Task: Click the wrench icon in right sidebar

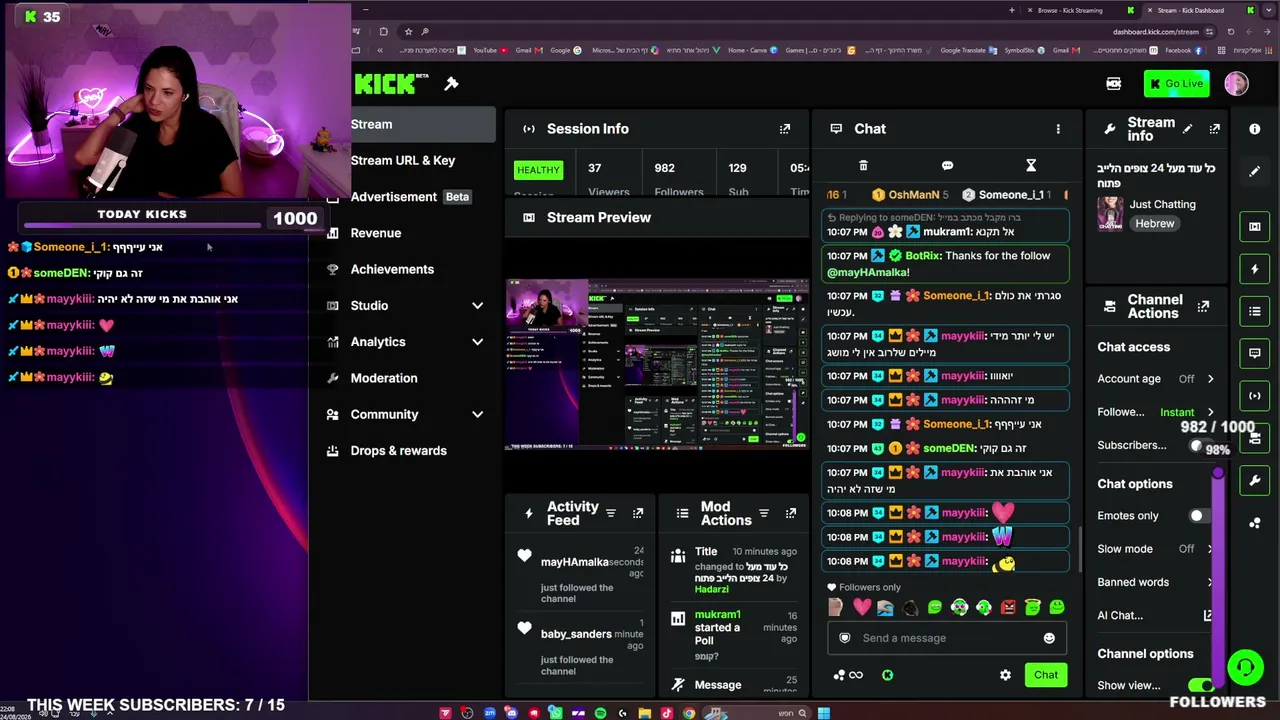Action: [1254, 481]
